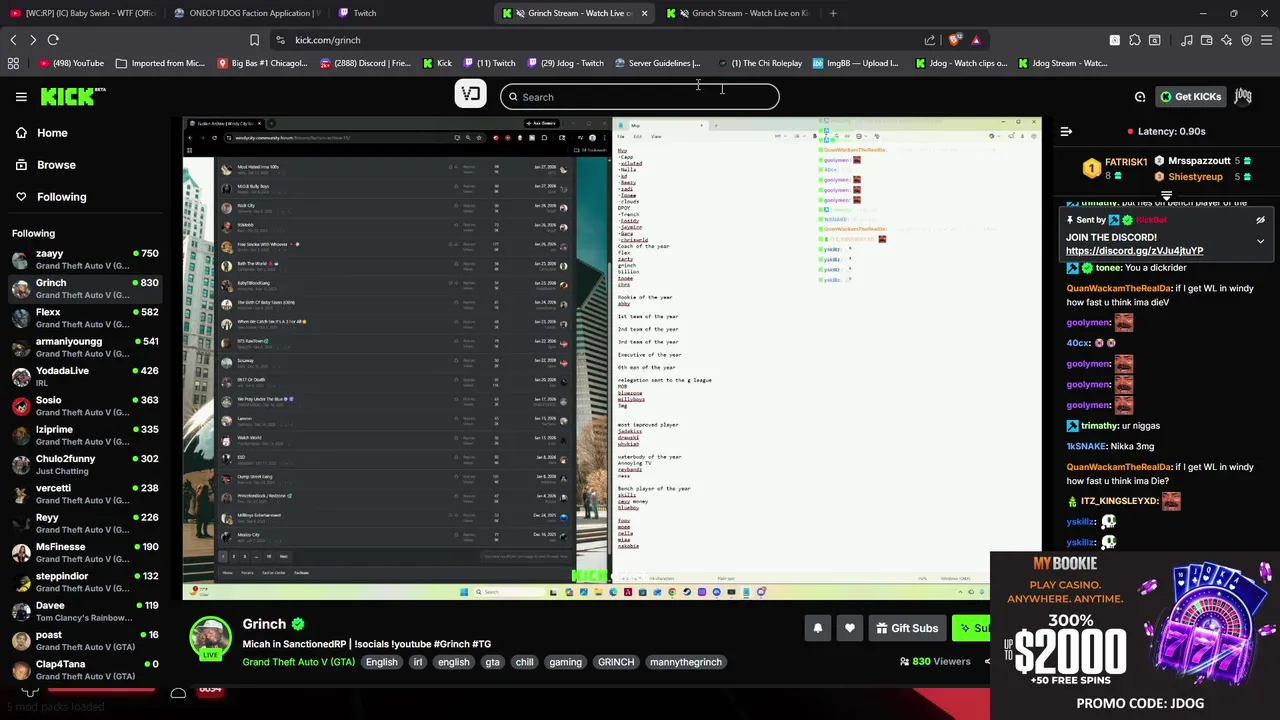
Task: Select zaayy in the following list
Action: pyautogui.click(x=86, y=260)
